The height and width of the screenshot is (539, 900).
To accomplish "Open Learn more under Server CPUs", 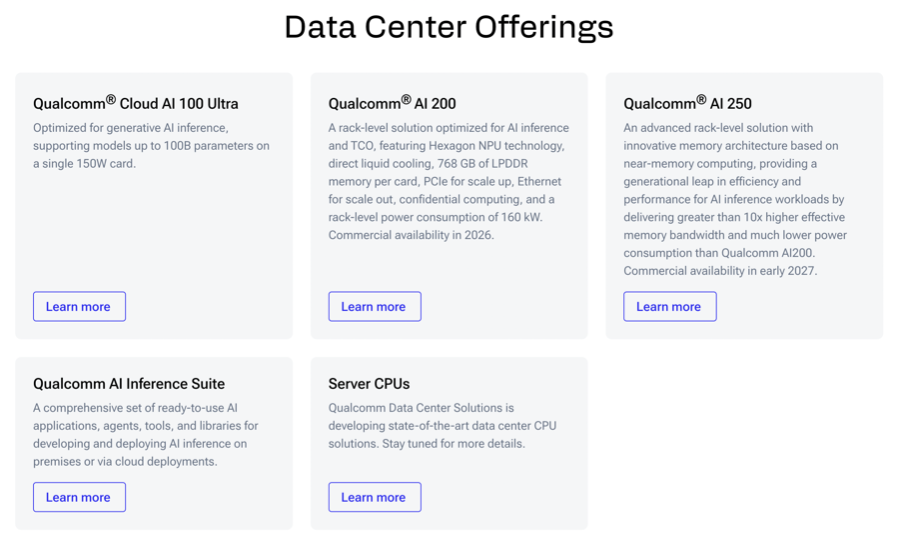I will pyautogui.click(x=374, y=497).
